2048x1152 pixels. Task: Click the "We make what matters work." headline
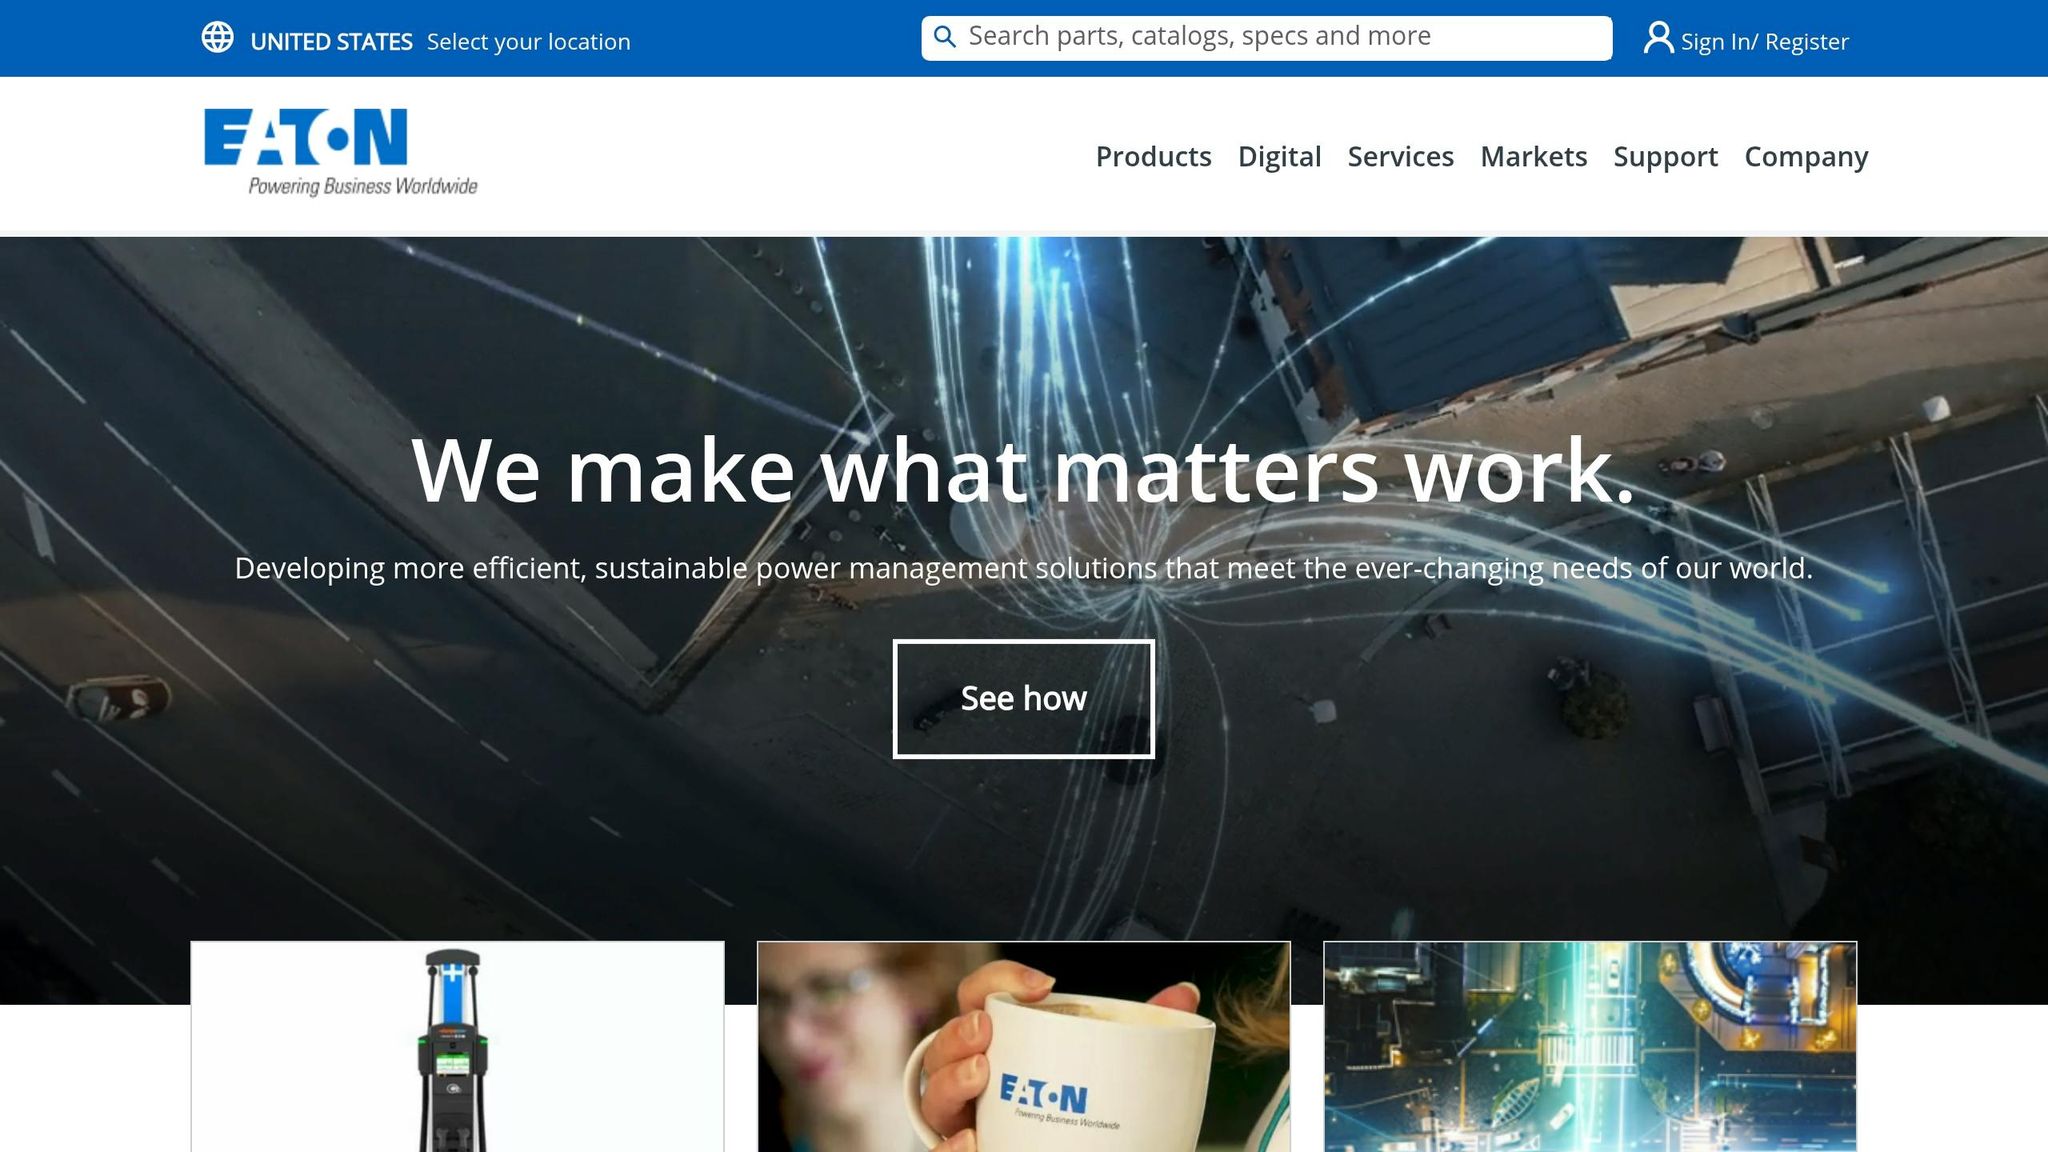[x=1024, y=470]
